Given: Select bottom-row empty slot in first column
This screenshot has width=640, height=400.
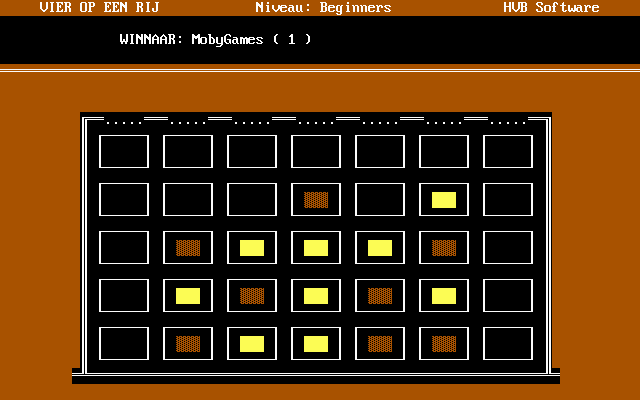Looking at the screenshot, I should pos(124,344).
